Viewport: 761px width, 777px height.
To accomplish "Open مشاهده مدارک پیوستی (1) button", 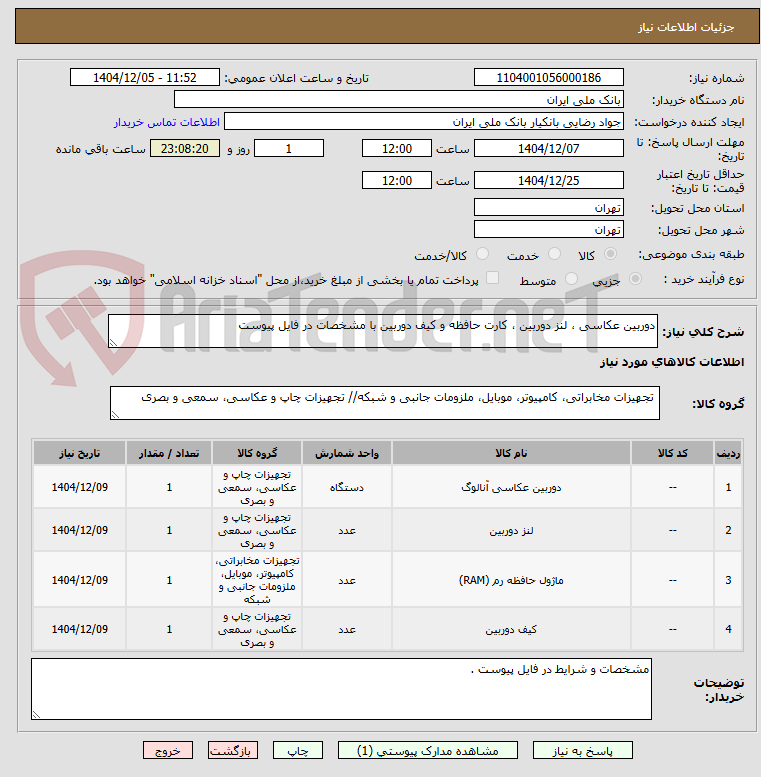I will (x=428, y=750).
